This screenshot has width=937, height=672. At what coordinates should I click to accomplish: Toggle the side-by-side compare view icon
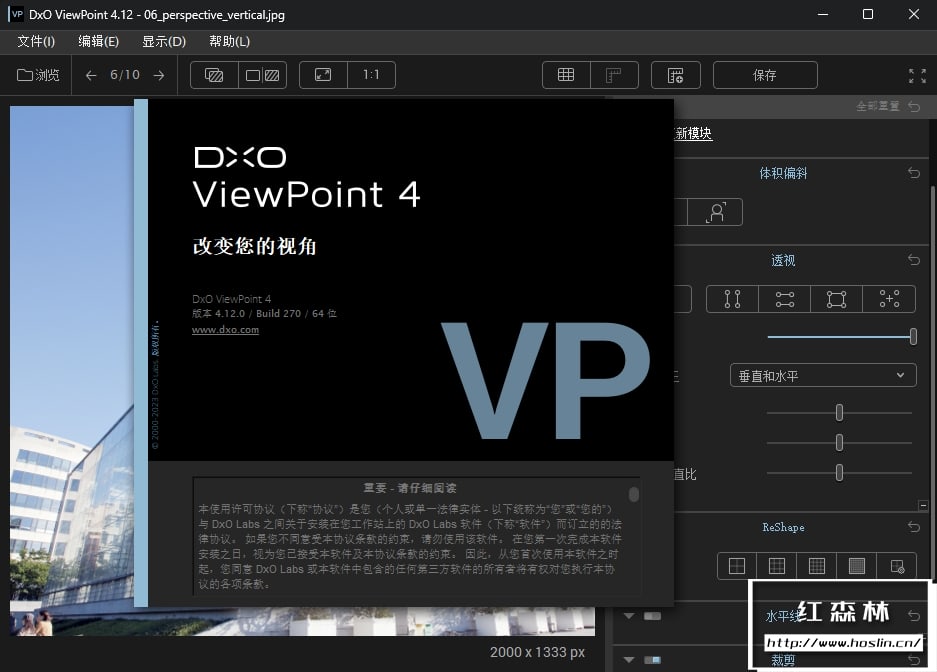262,75
